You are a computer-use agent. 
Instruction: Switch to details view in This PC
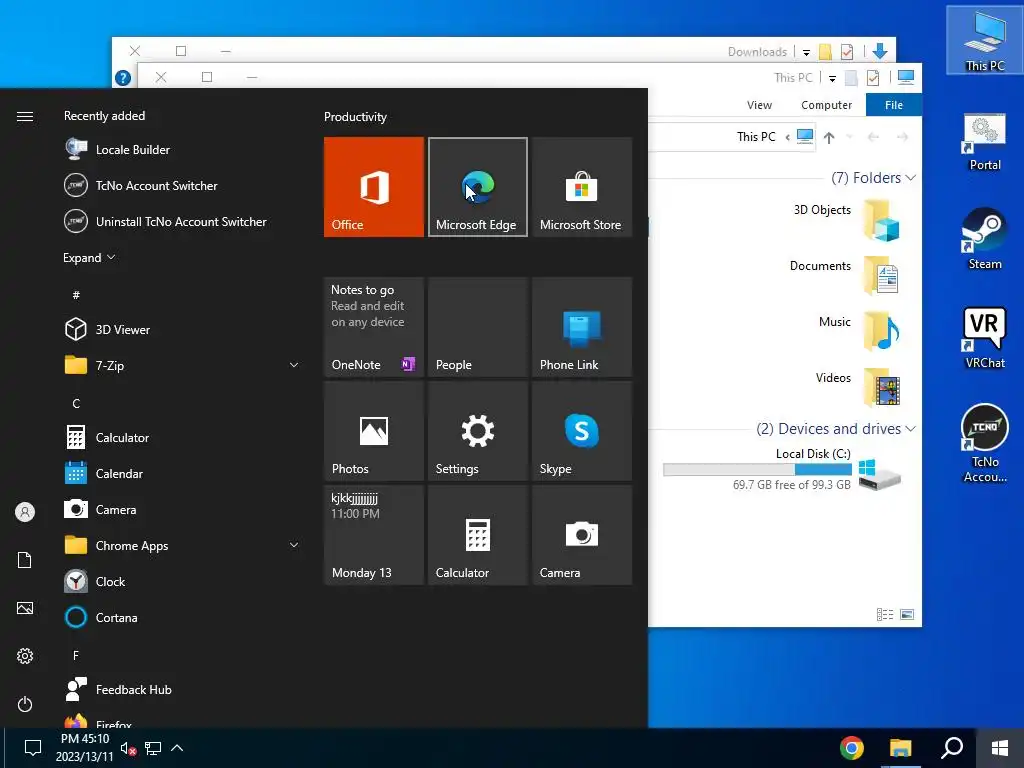coord(885,615)
